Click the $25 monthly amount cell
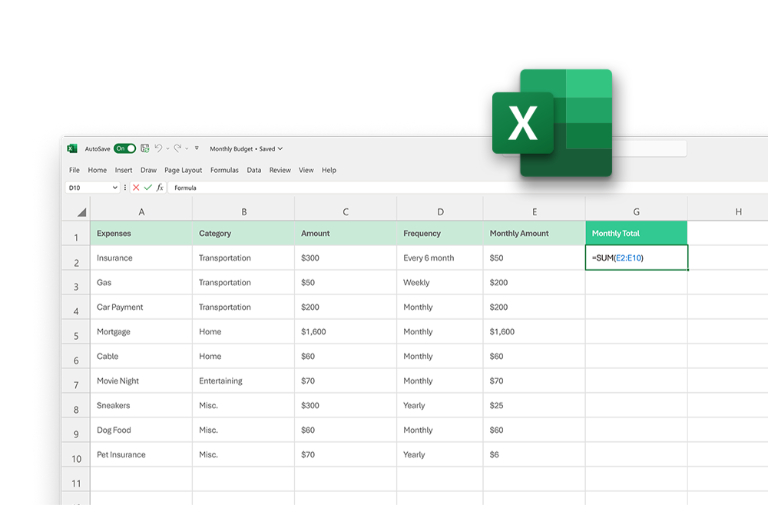This screenshot has height=512, width=768. [534, 405]
